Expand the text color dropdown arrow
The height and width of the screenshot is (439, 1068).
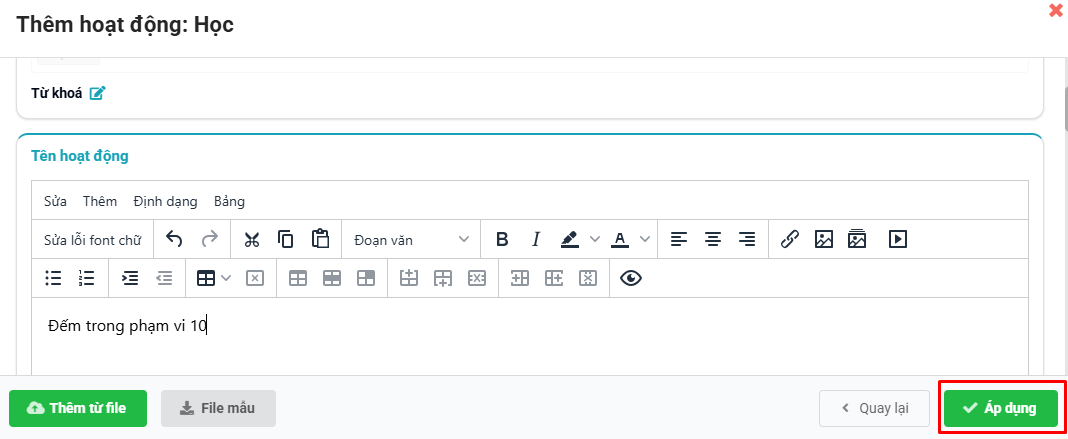tap(645, 239)
